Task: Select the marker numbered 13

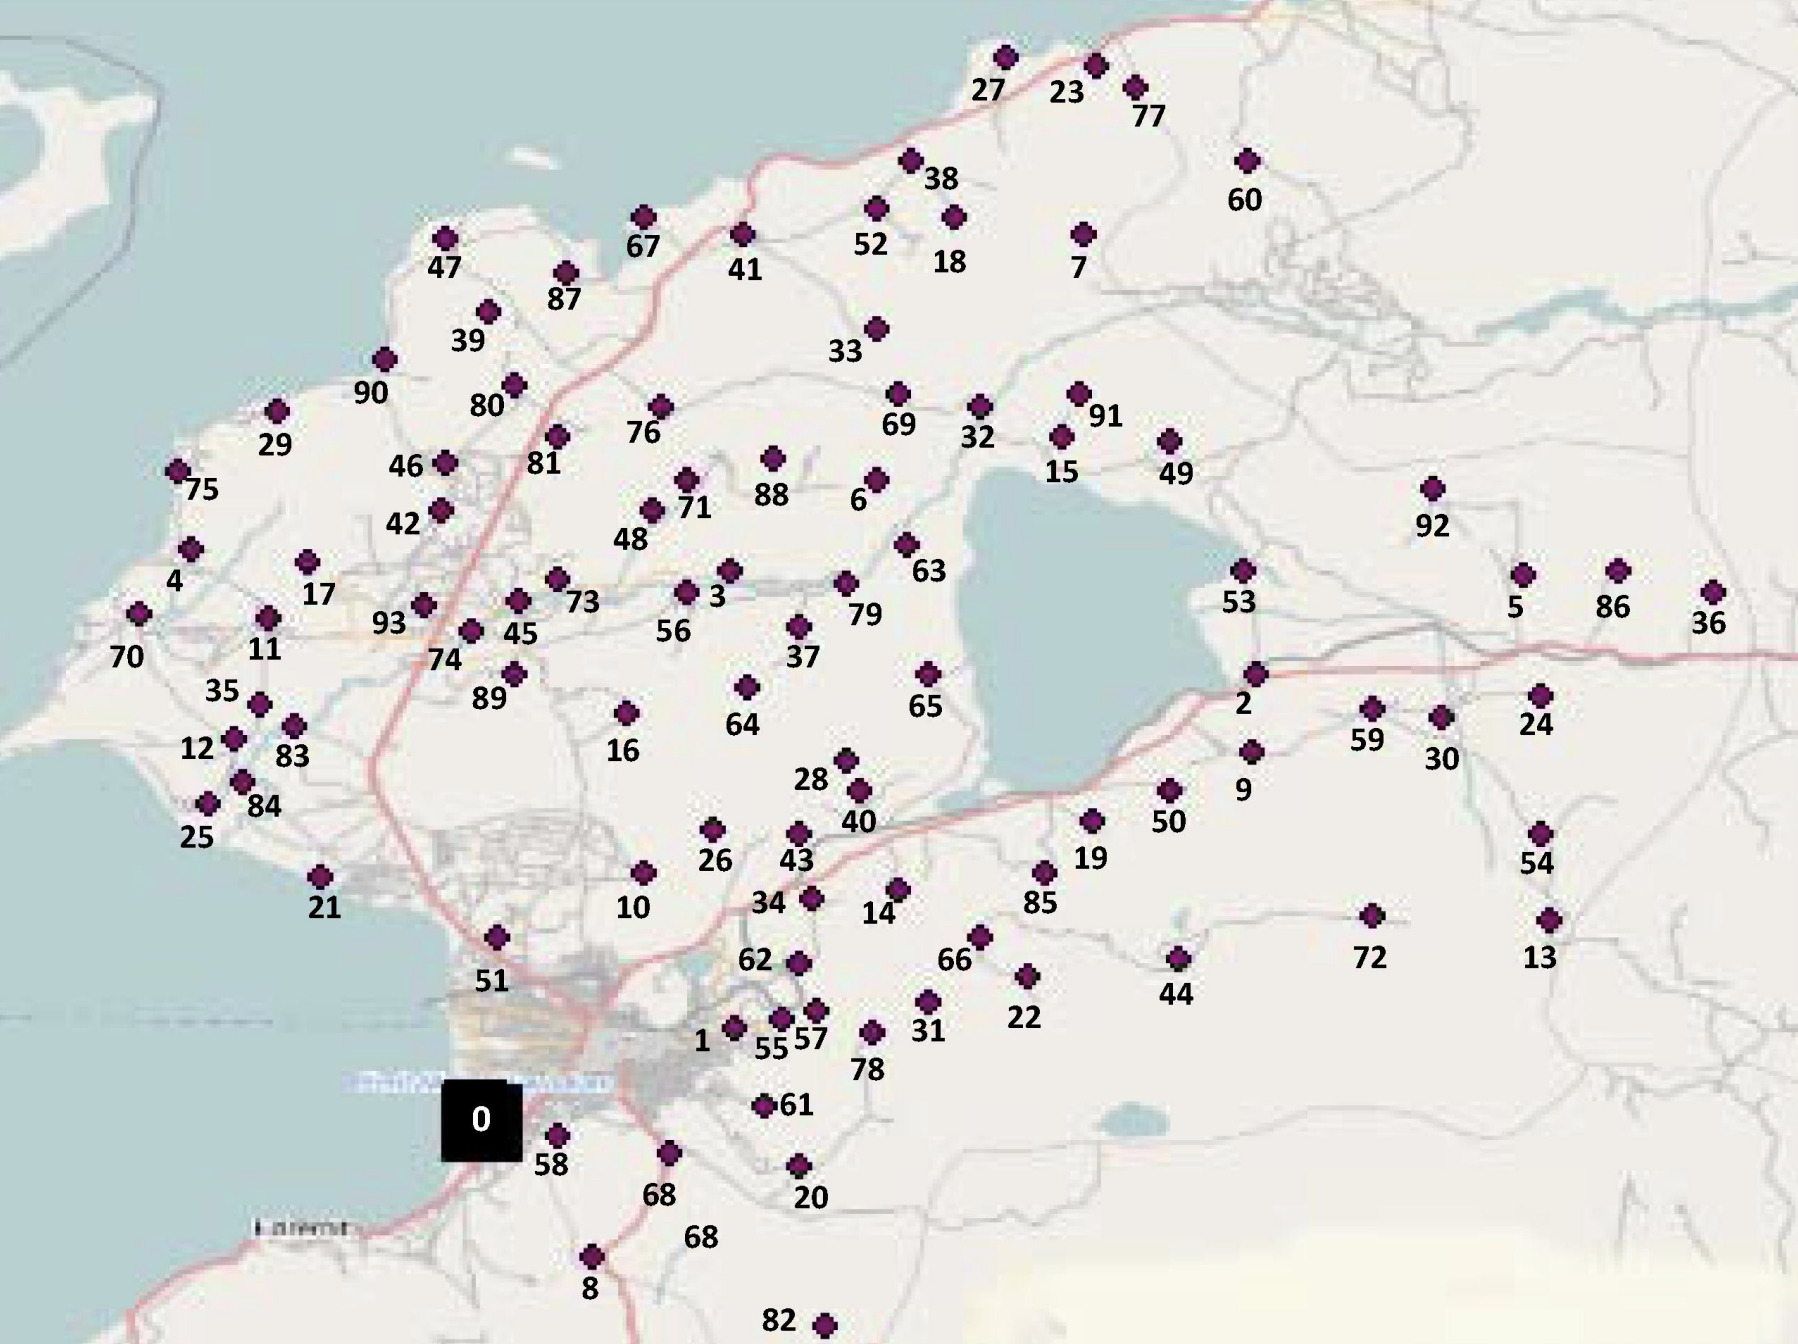Action: point(1549,920)
